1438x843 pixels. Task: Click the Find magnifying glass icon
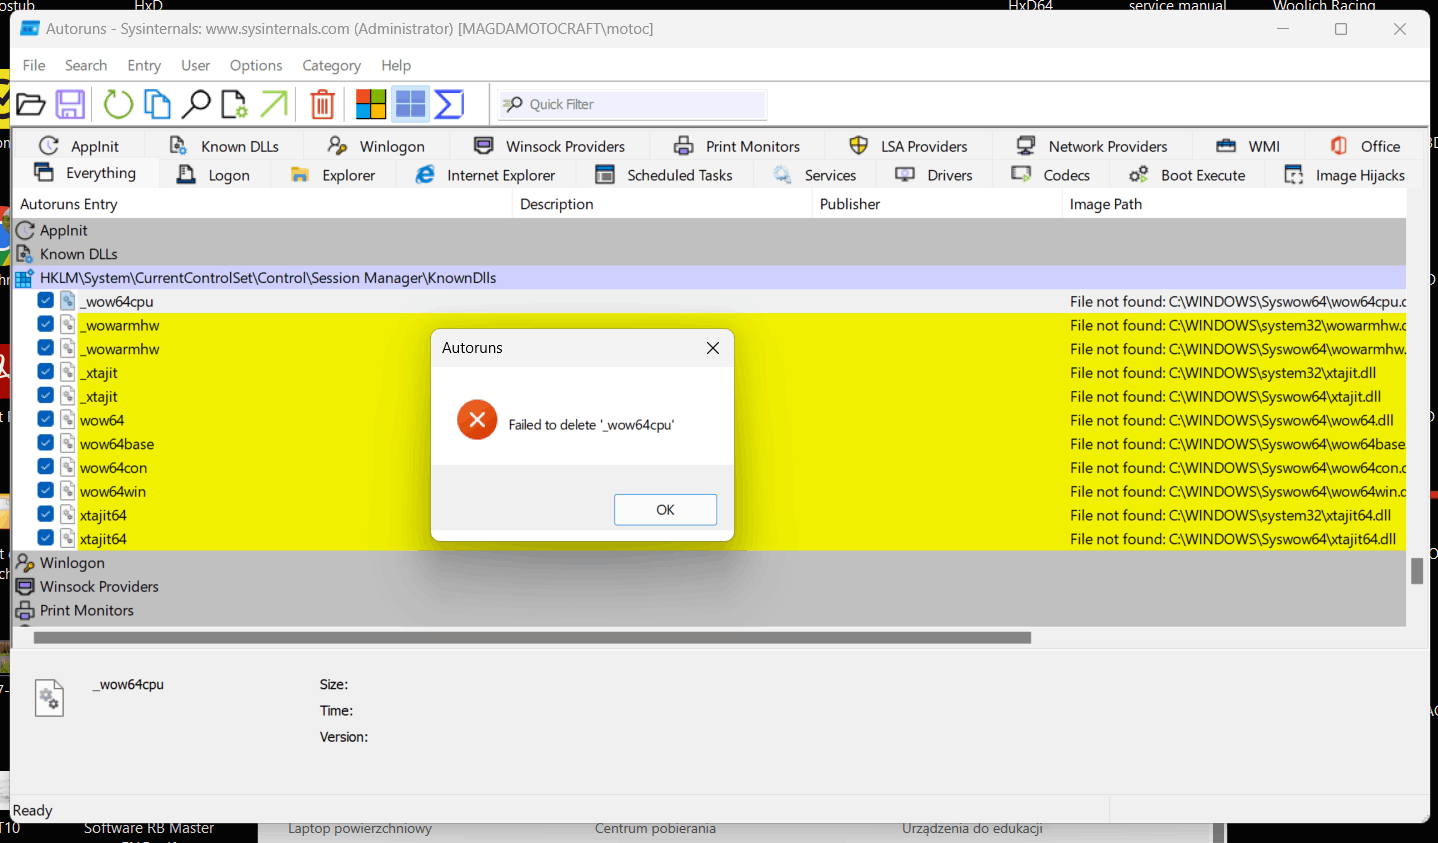196,104
